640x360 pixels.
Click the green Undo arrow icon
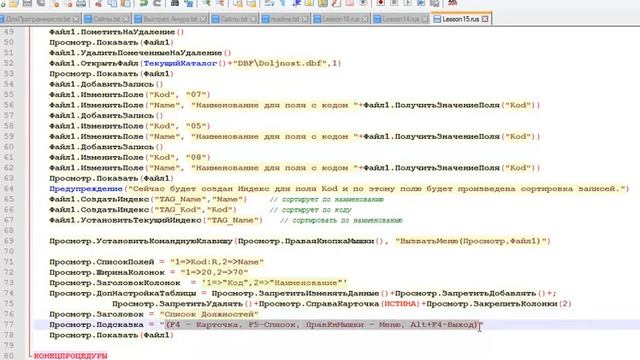click(143, 3)
